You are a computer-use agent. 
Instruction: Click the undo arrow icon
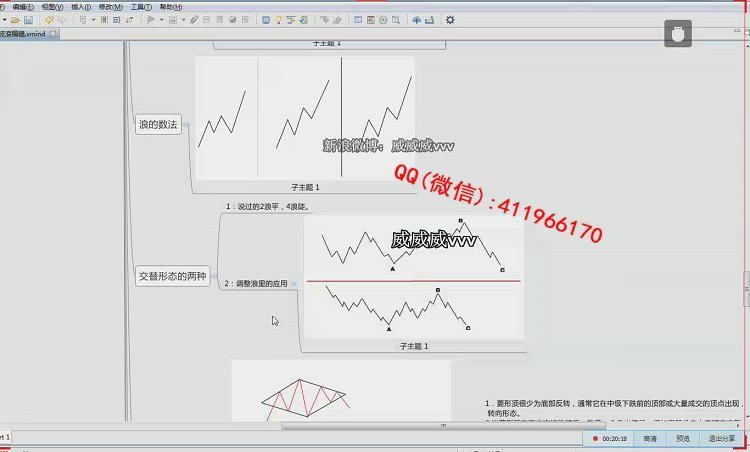pyautogui.click(x=48, y=20)
